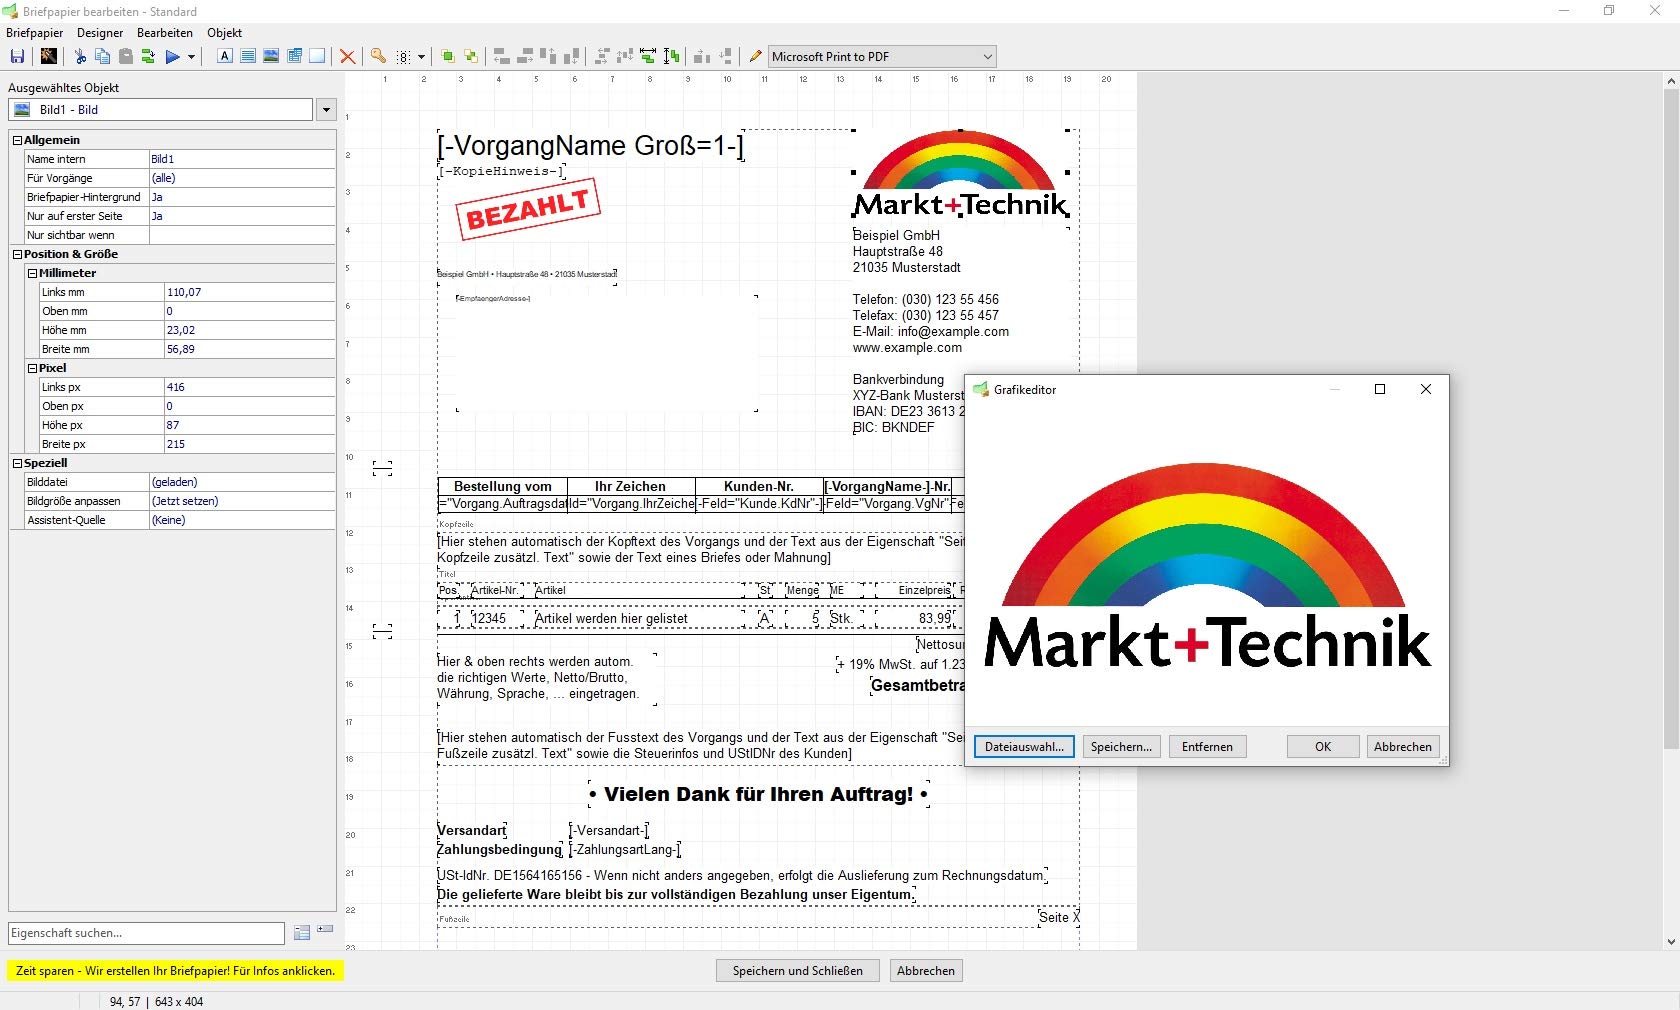Click the yellow 'Zeit sparen' info banner

tap(175, 971)
